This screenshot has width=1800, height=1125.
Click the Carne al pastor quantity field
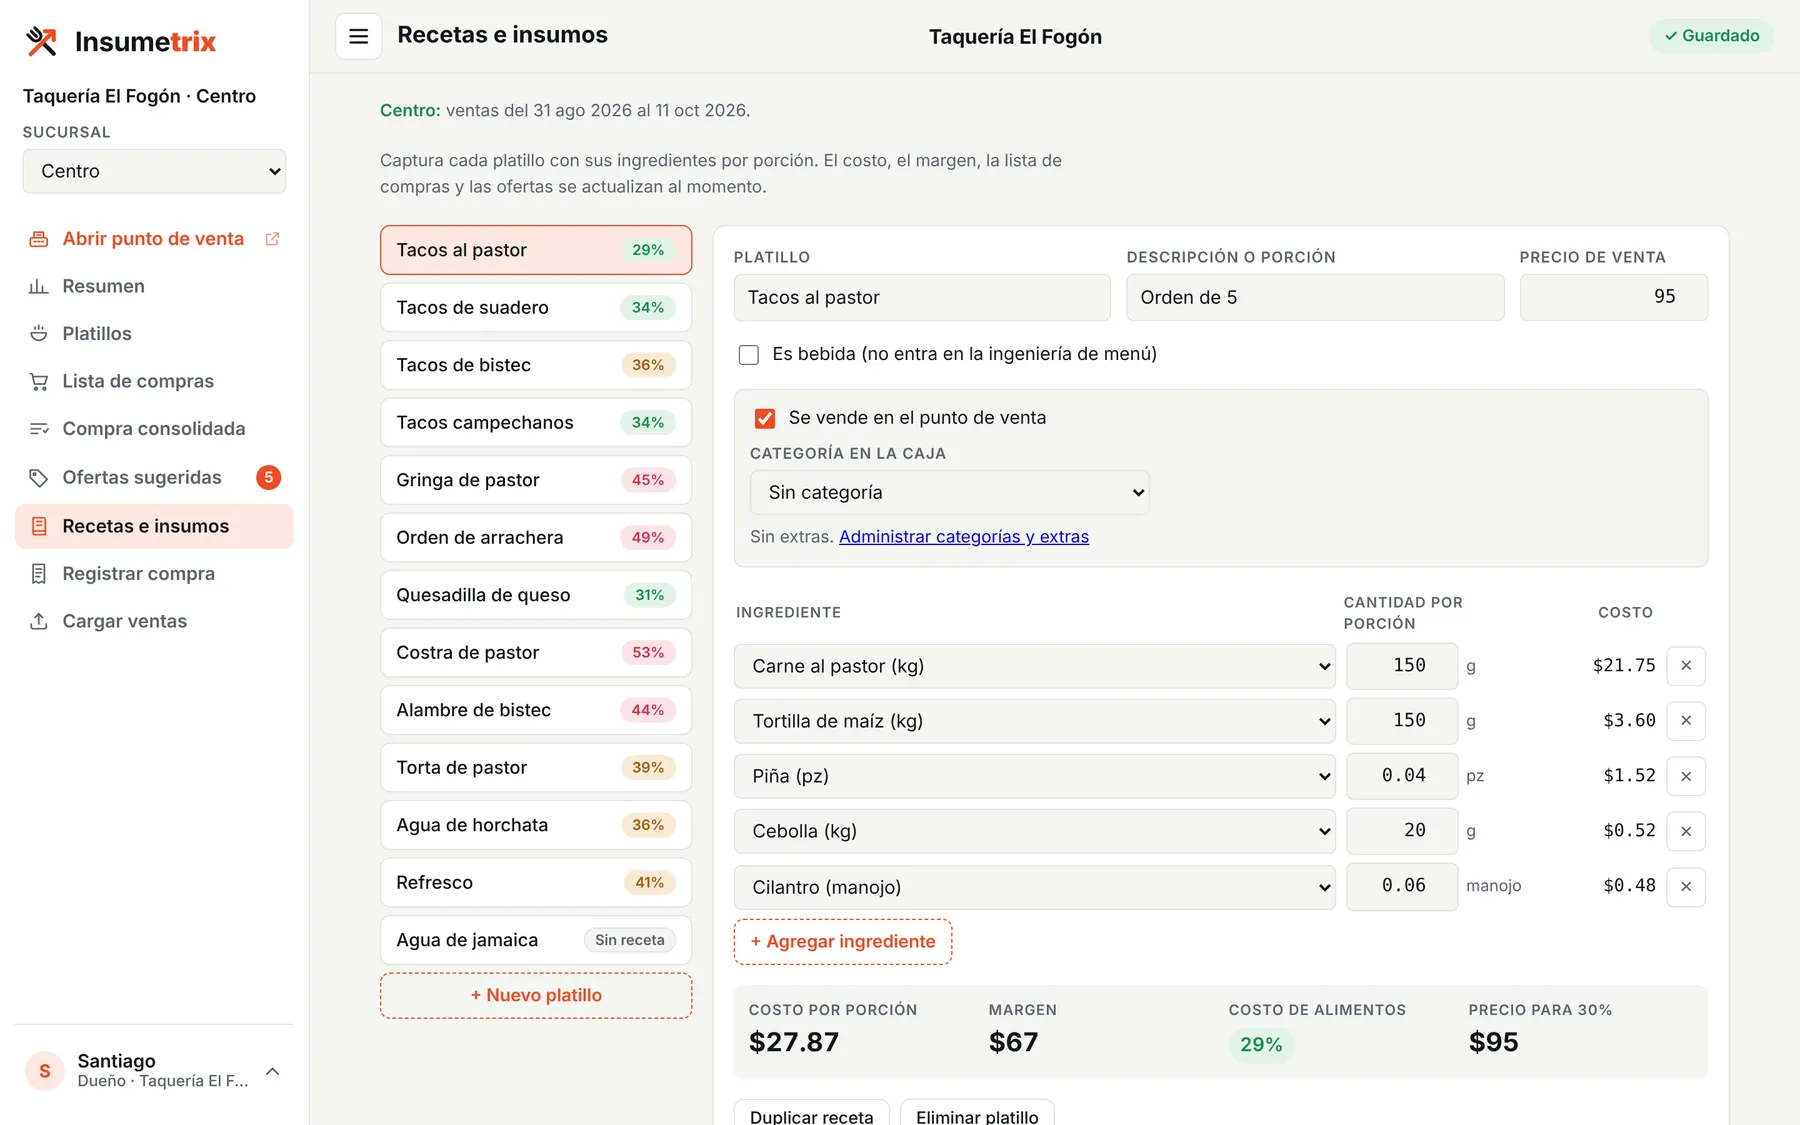click(x=1402, y=666)
